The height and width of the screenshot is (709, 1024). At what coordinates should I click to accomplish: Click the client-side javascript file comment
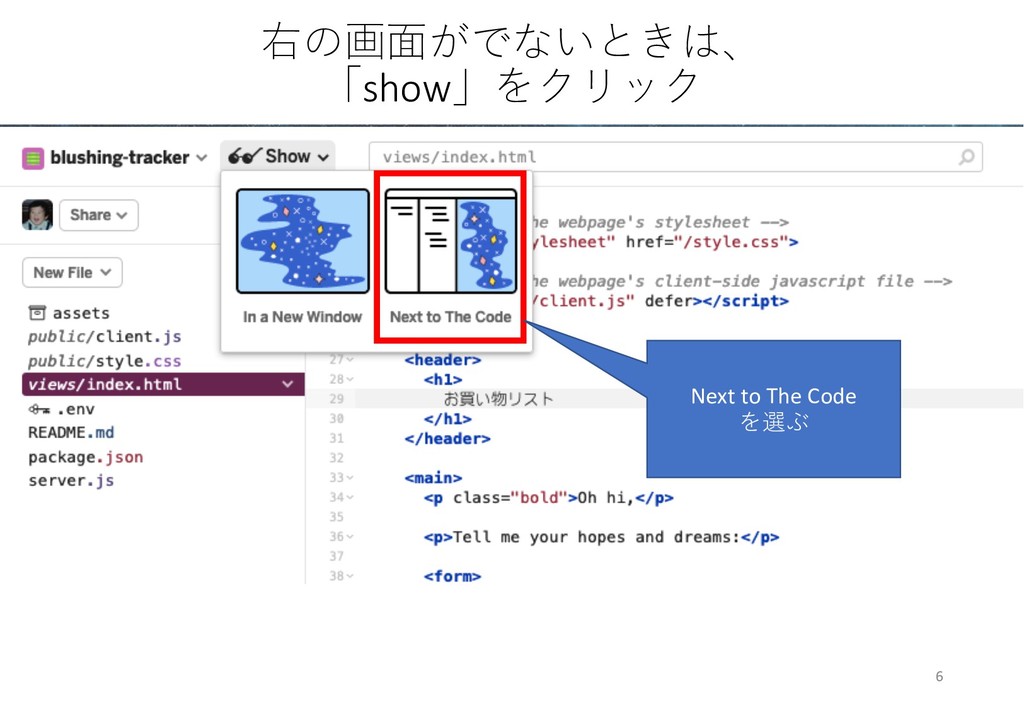pyautogui.click(x=741, y=281)
